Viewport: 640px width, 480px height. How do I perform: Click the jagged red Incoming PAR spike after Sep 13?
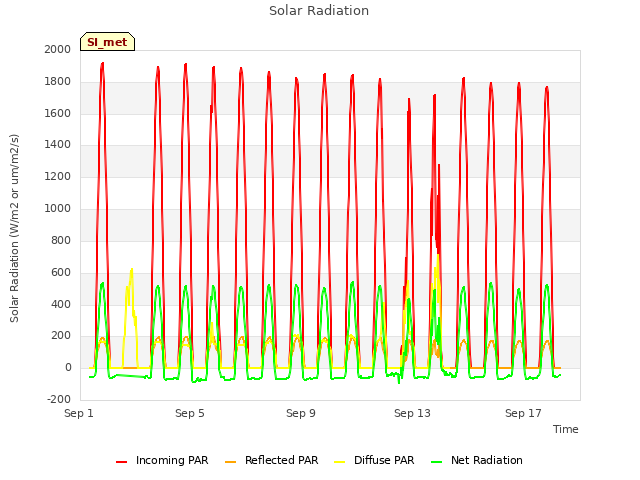[435, 96]
